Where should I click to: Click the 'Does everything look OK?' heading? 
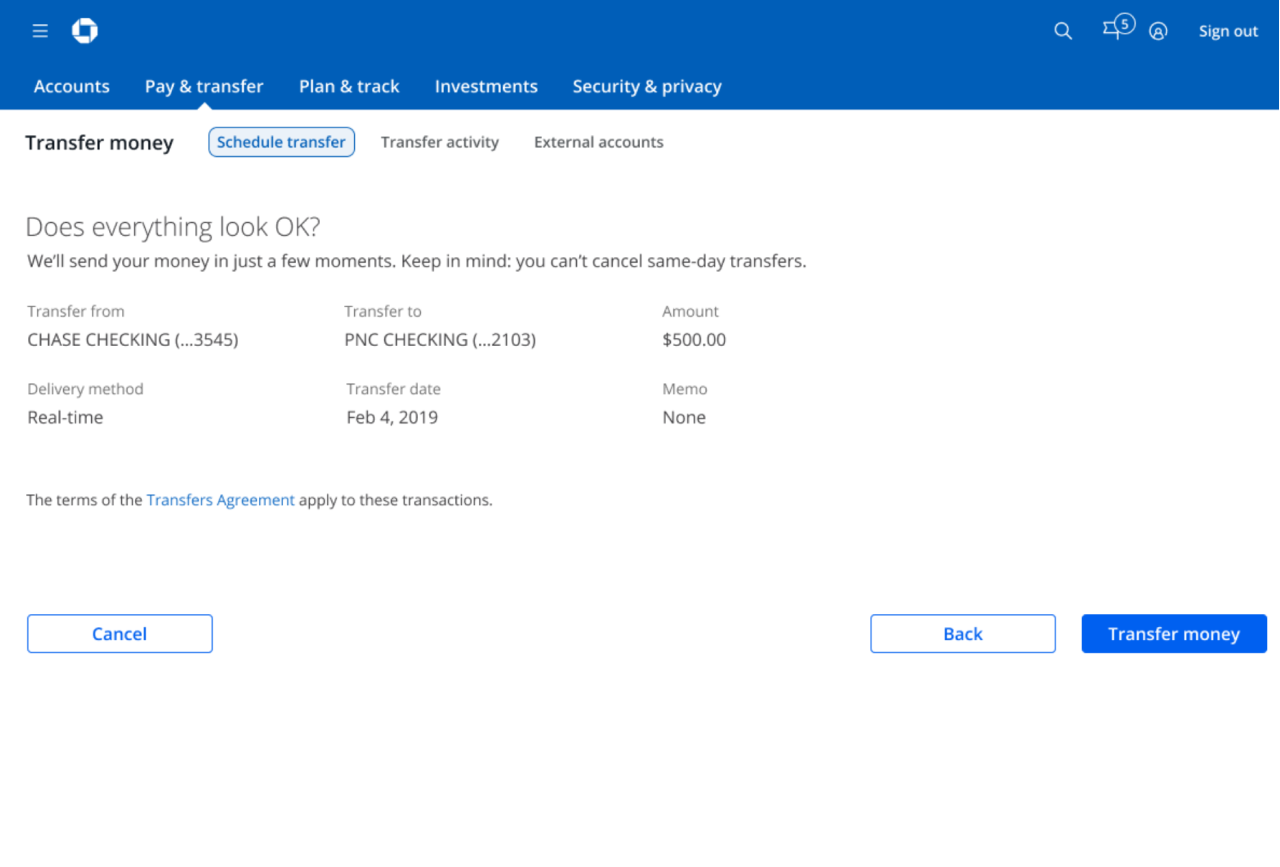(x=173, y=227)
